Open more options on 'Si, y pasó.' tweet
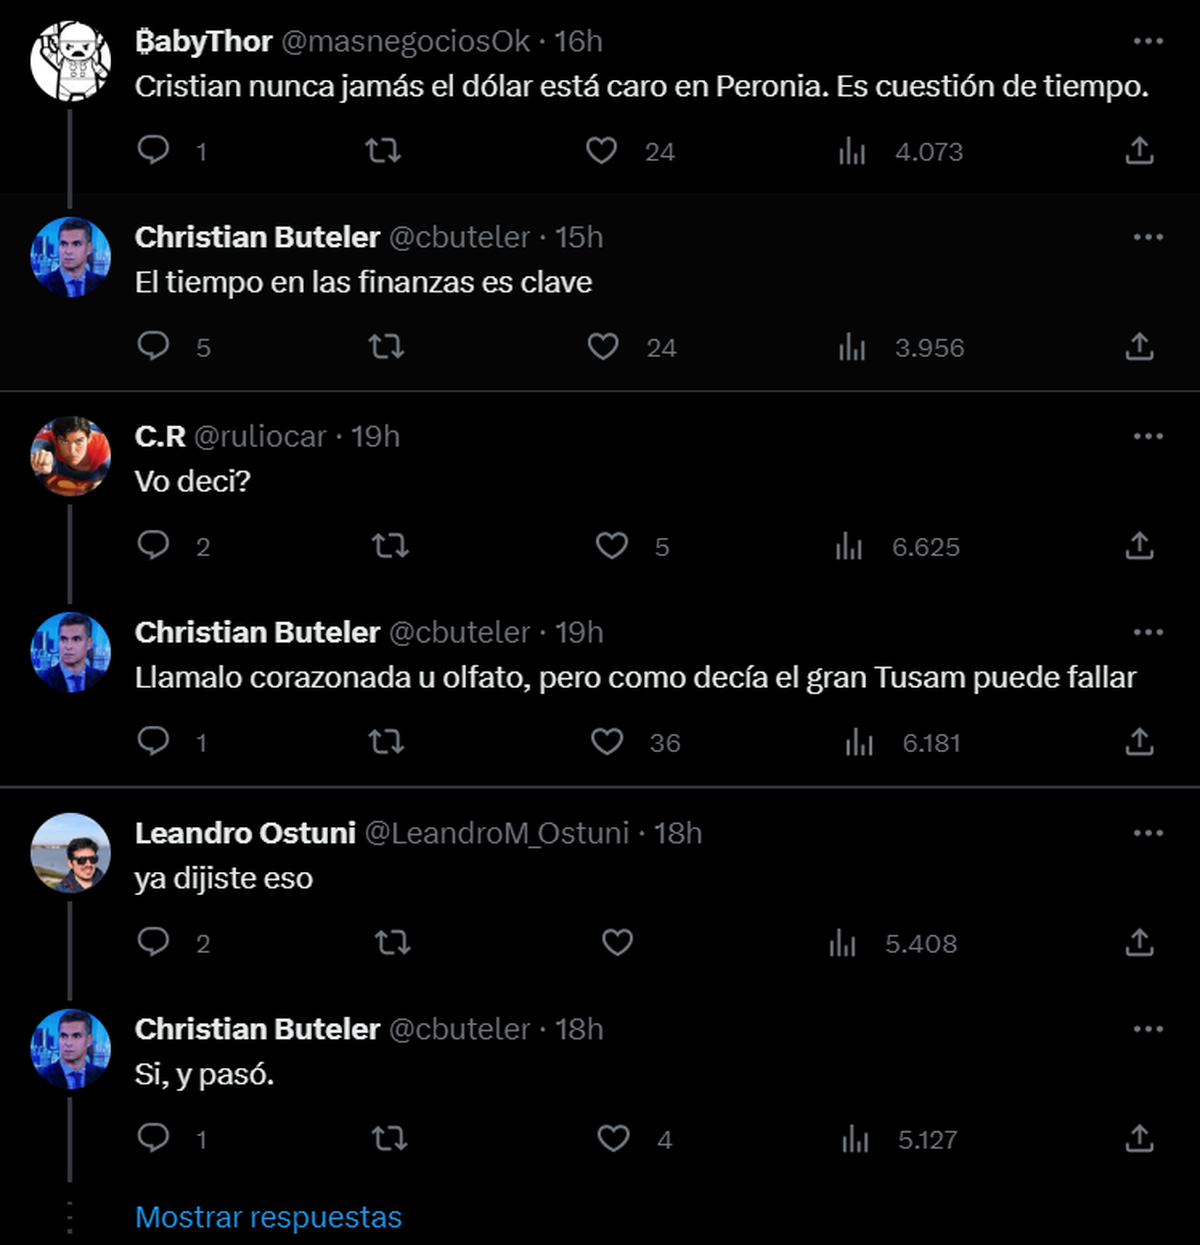The width and height of the screenshot is (1200, 1245). (x=1148, y=1029)
